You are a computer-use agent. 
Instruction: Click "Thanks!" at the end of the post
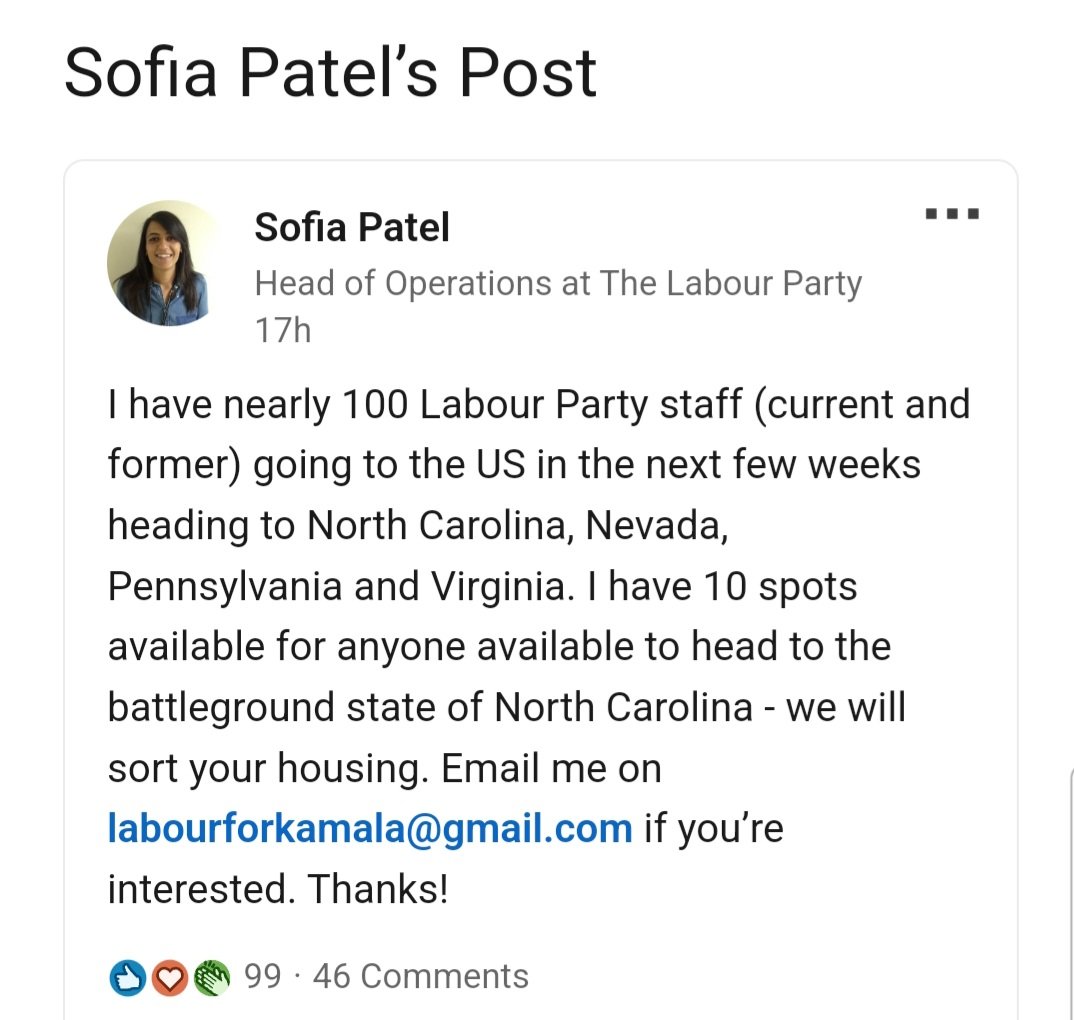[378, 890]
